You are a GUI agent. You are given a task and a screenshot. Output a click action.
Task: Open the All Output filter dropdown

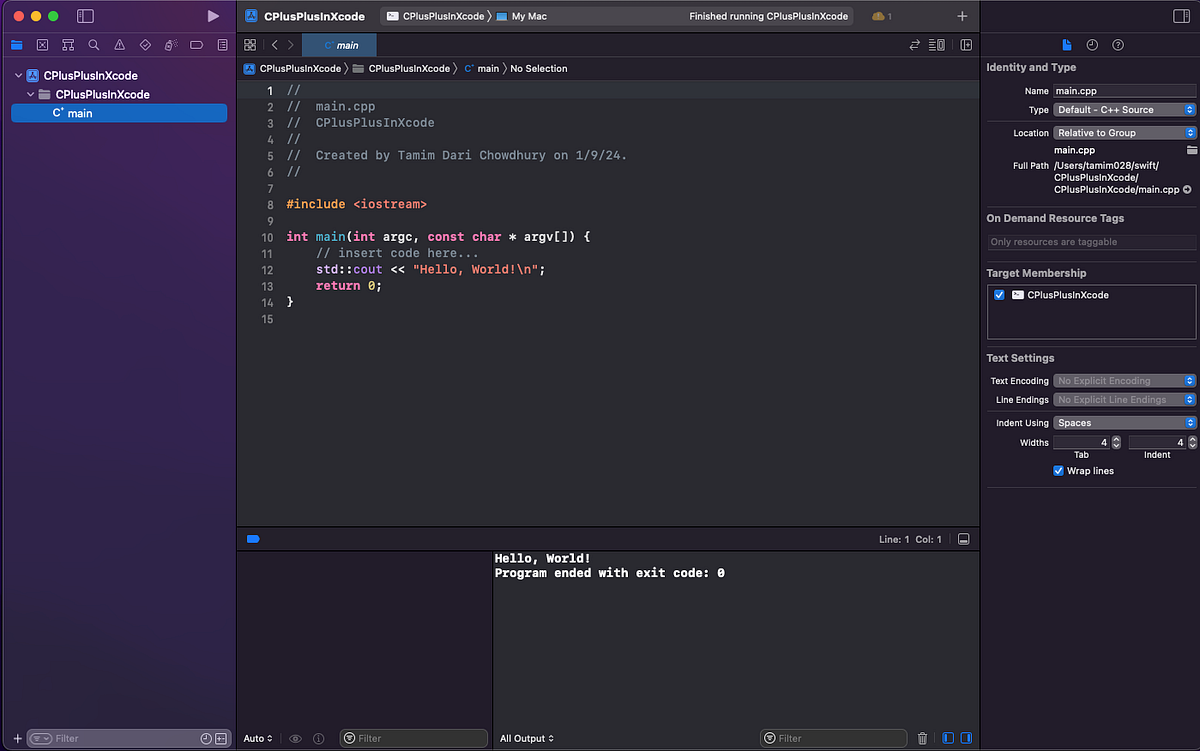pos(525,738)
